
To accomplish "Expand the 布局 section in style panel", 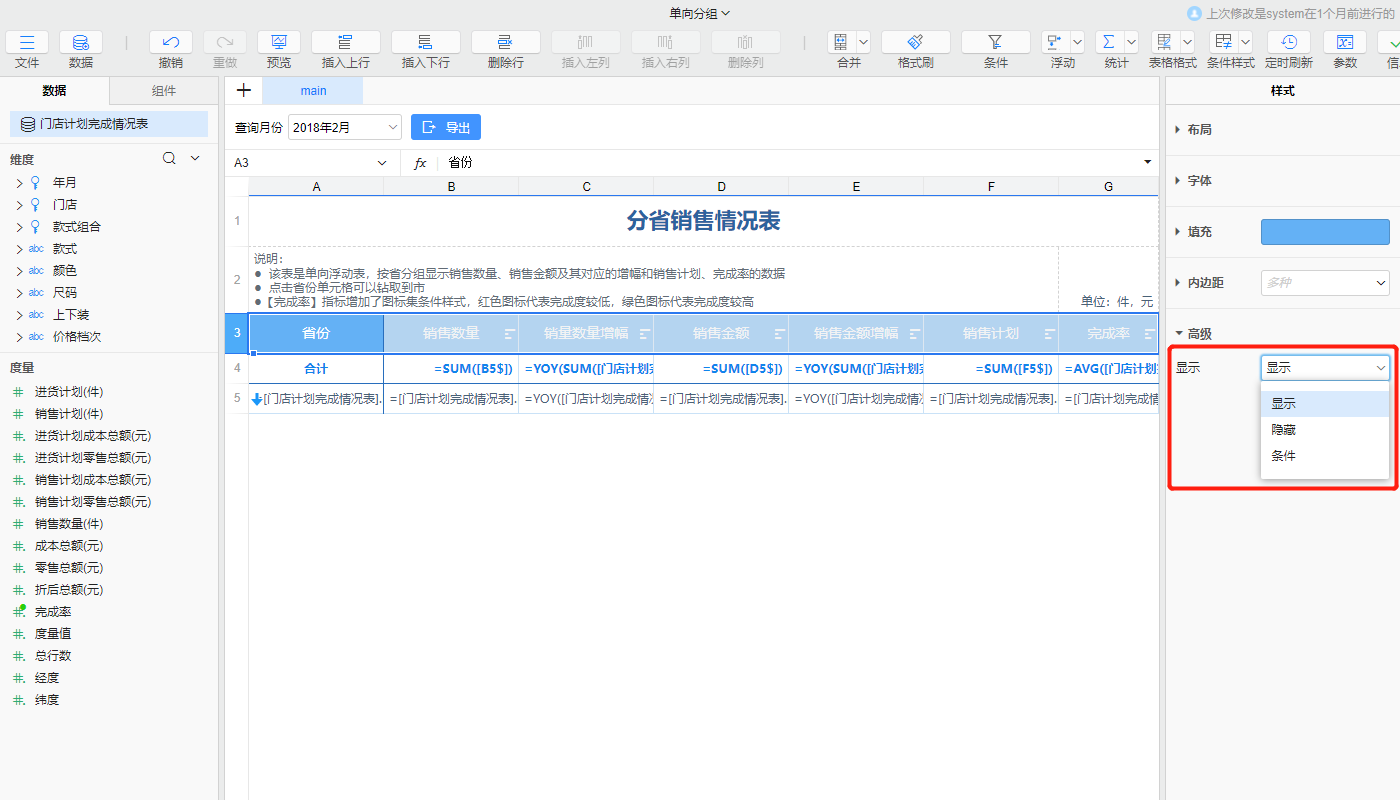I will tap(1199, 130).
